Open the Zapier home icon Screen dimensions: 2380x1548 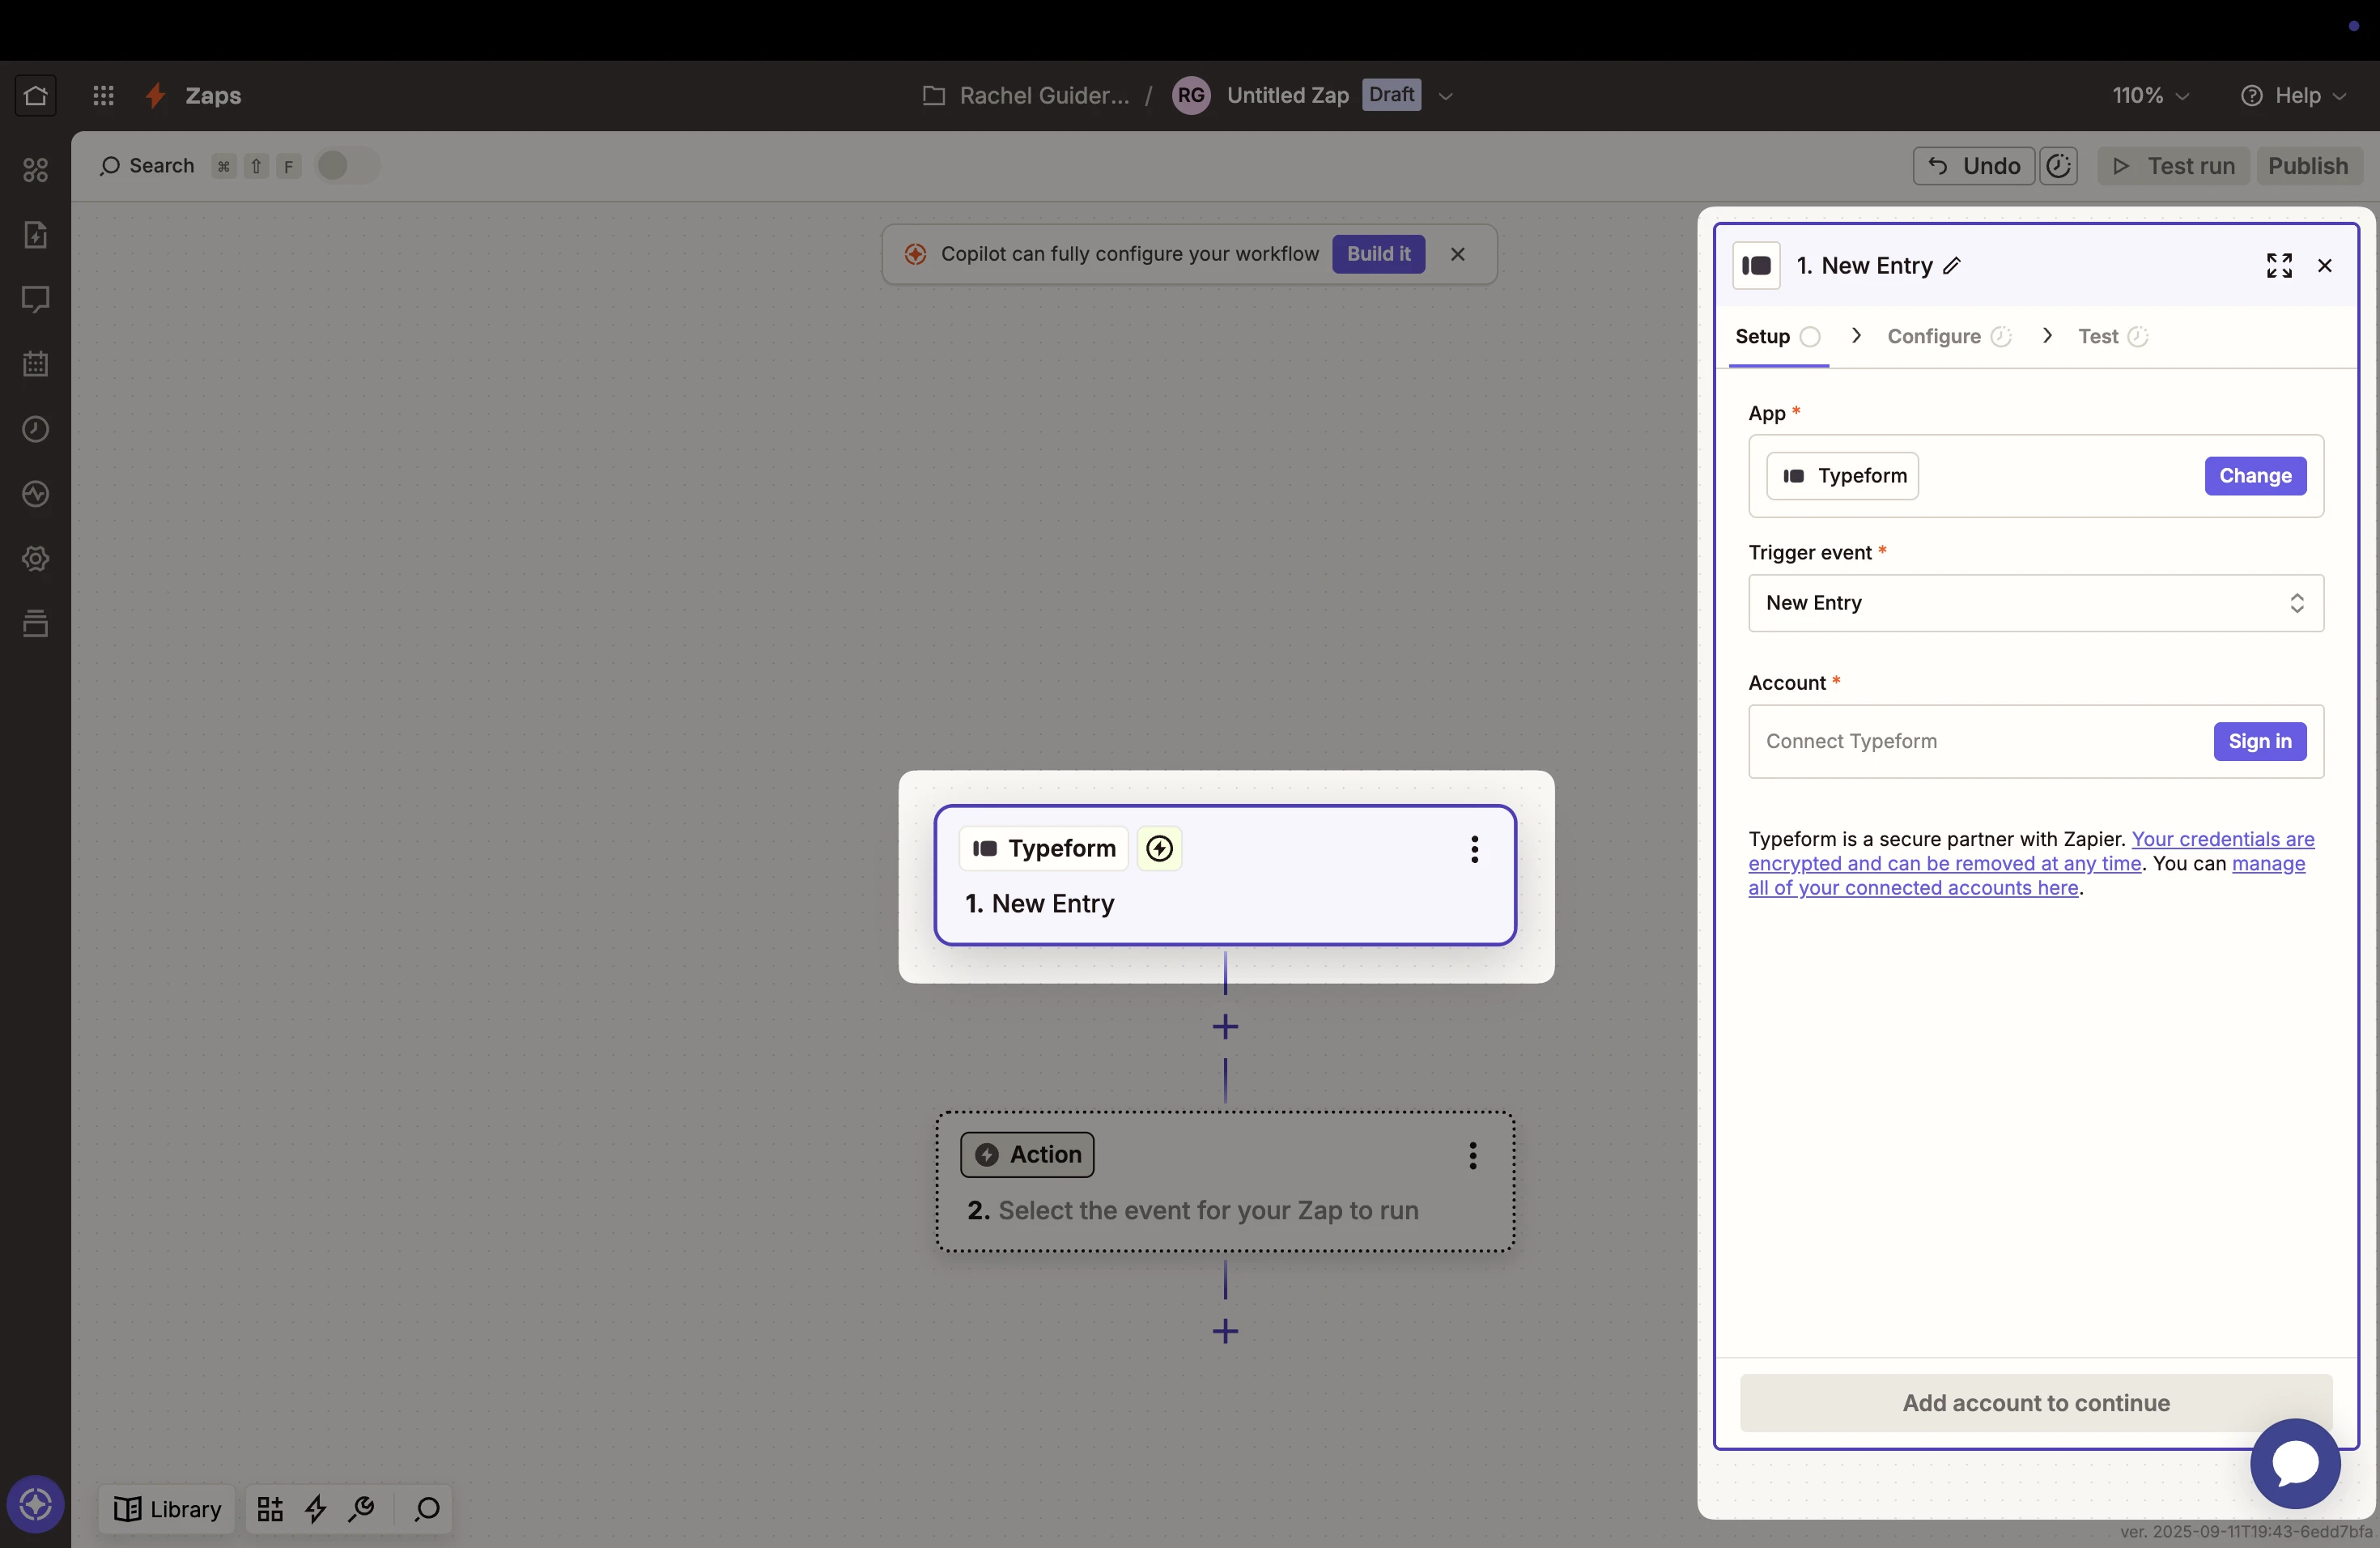[35, 96]
